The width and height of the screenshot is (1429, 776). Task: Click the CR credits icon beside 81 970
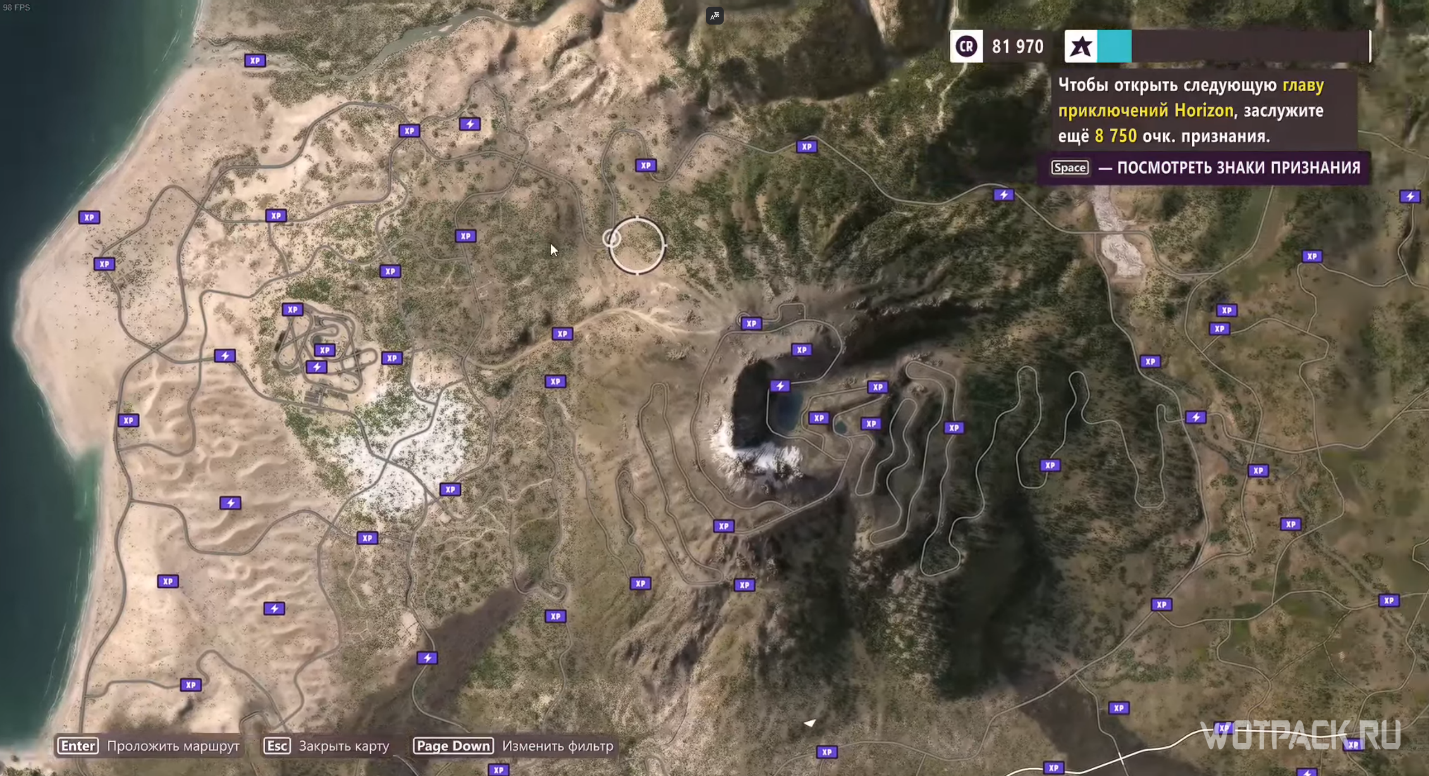click(x=966, y=46)
